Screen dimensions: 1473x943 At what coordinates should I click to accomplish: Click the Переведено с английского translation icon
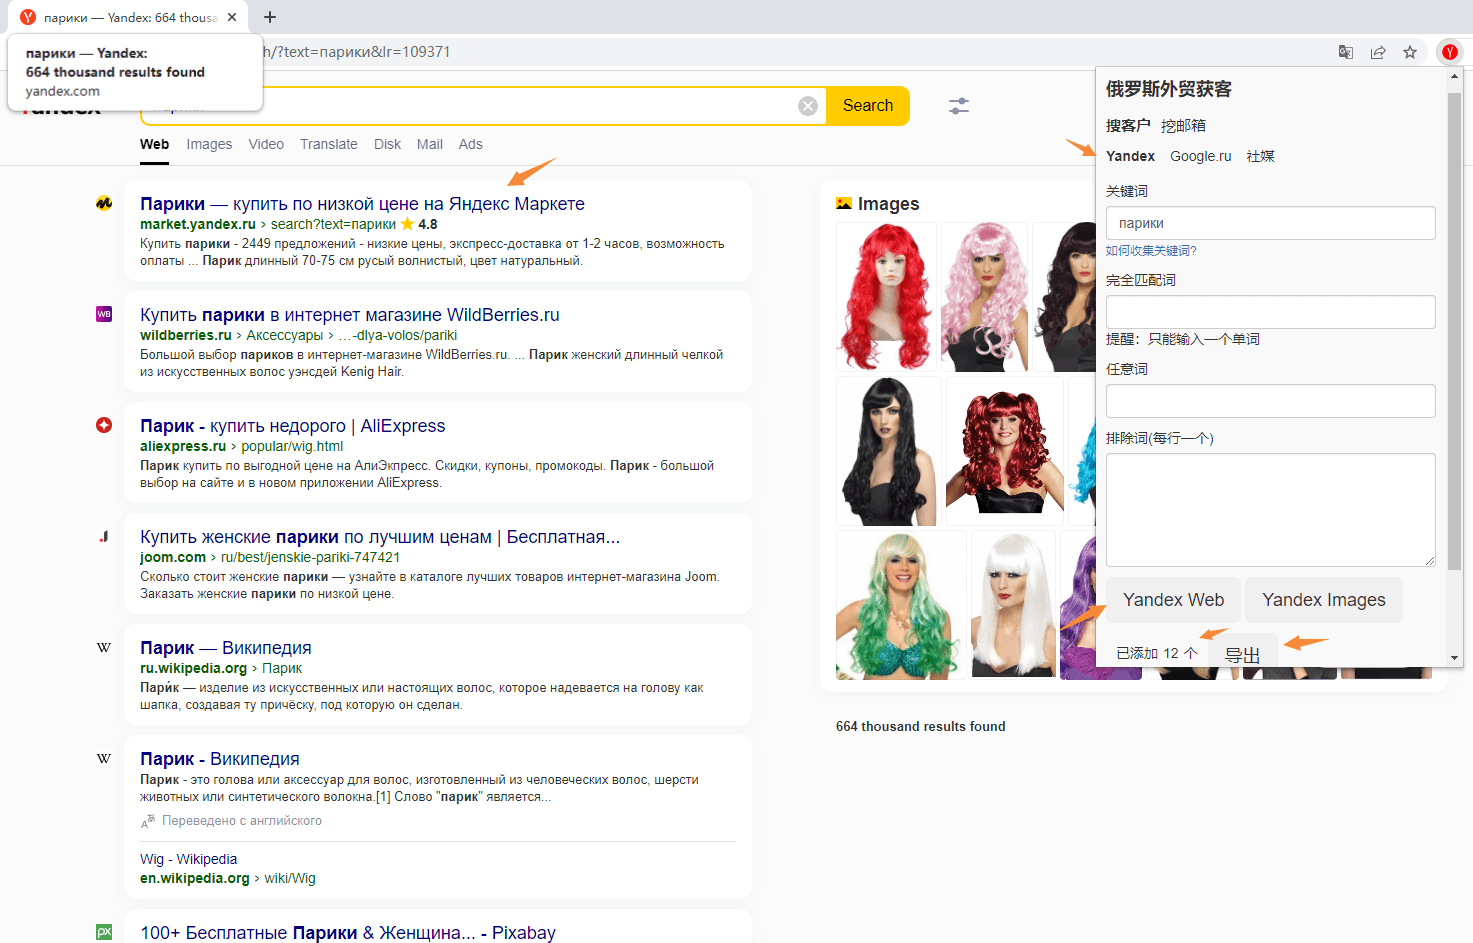click(147, 821)
